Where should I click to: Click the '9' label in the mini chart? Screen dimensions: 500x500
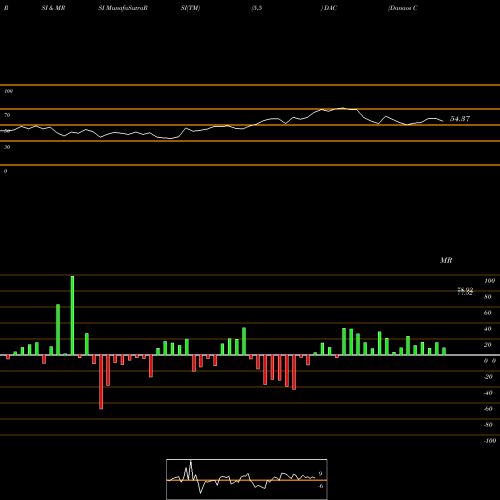320,474
